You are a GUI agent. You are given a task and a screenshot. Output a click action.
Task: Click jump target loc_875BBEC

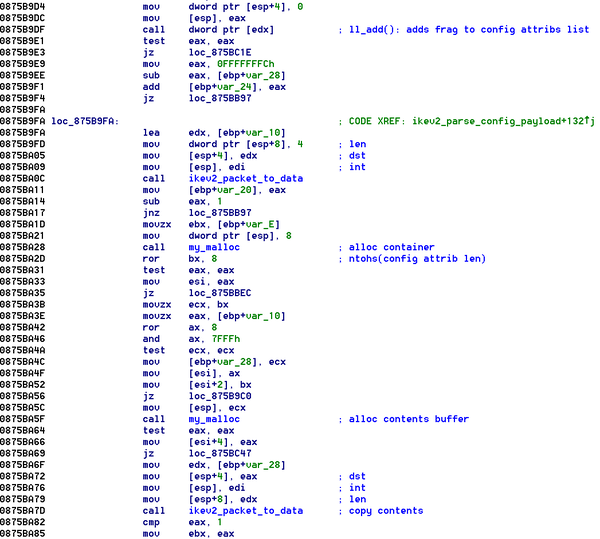coord(220,293)
